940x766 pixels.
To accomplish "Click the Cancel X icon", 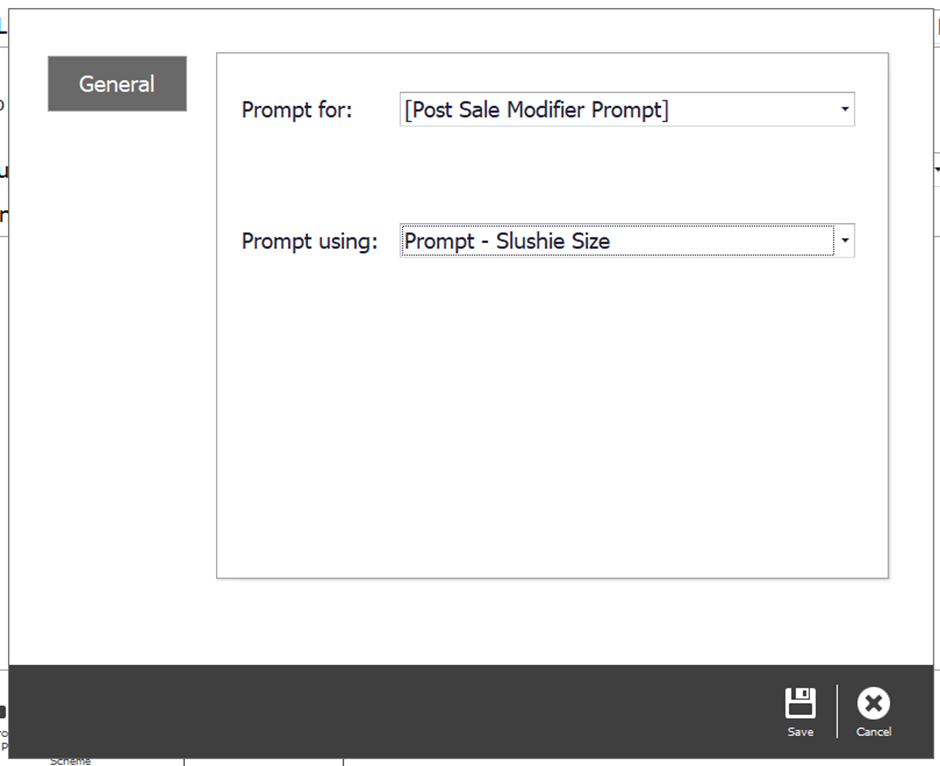I will (873, 702).
